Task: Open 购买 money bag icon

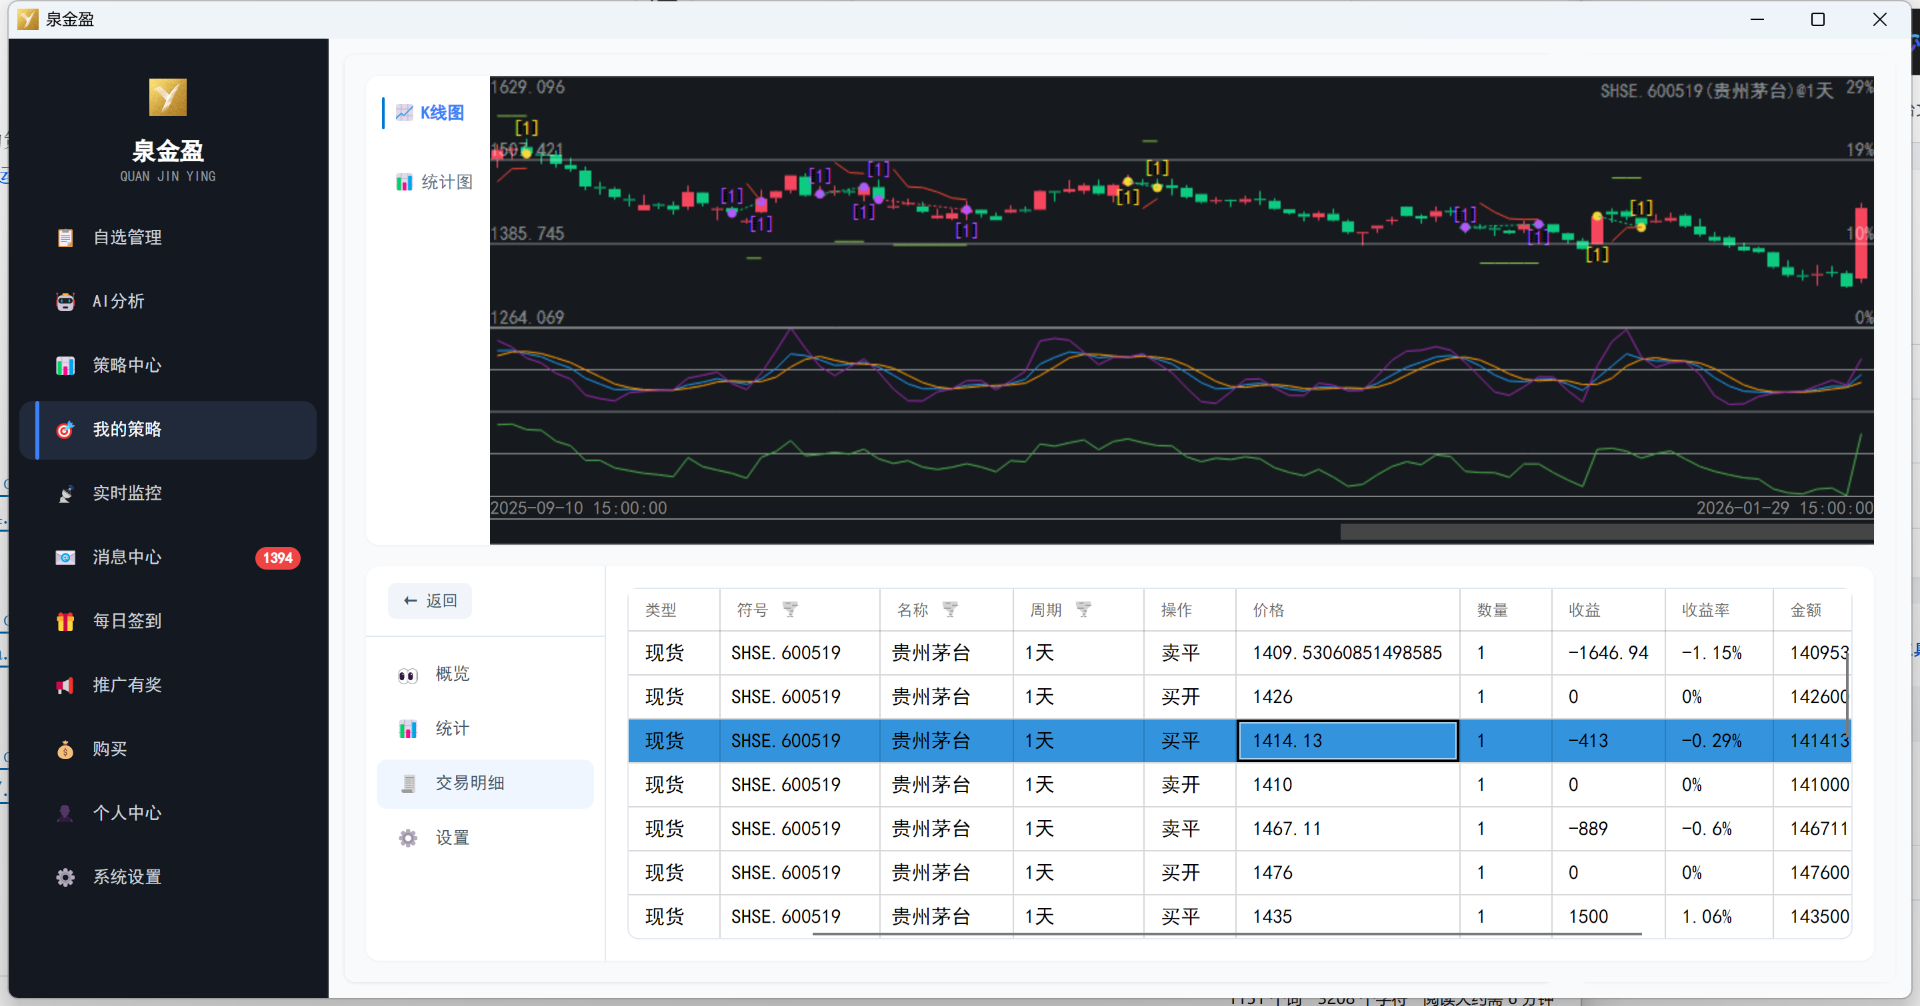Action: (66, 750)
